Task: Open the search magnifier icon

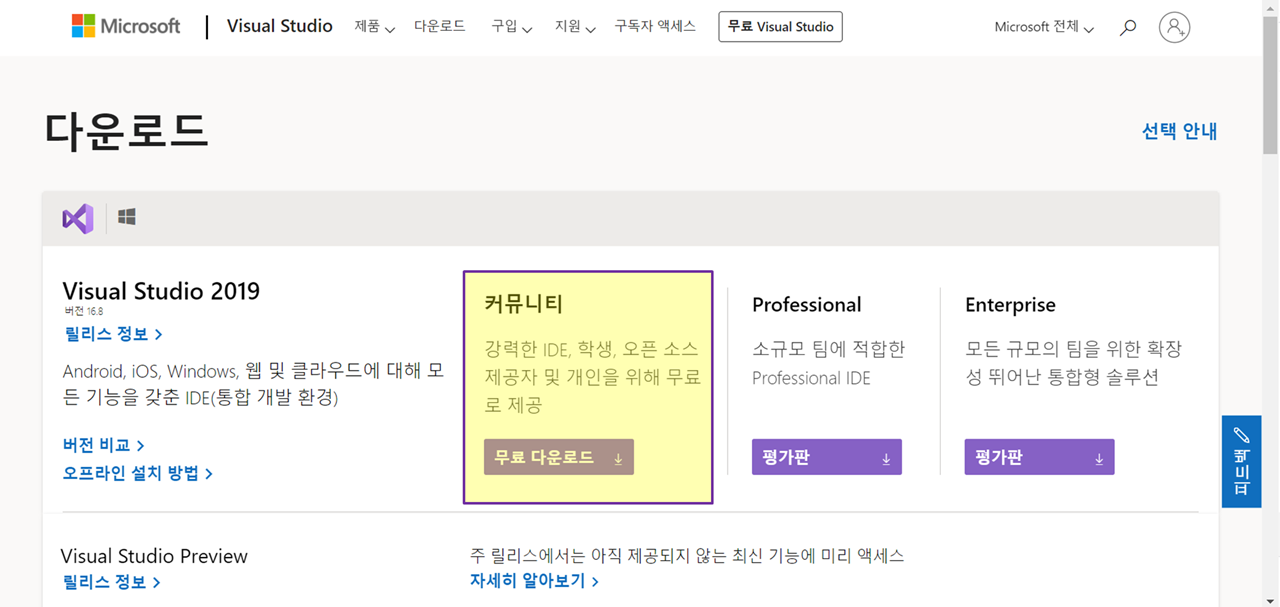Action: [1128, 28]
